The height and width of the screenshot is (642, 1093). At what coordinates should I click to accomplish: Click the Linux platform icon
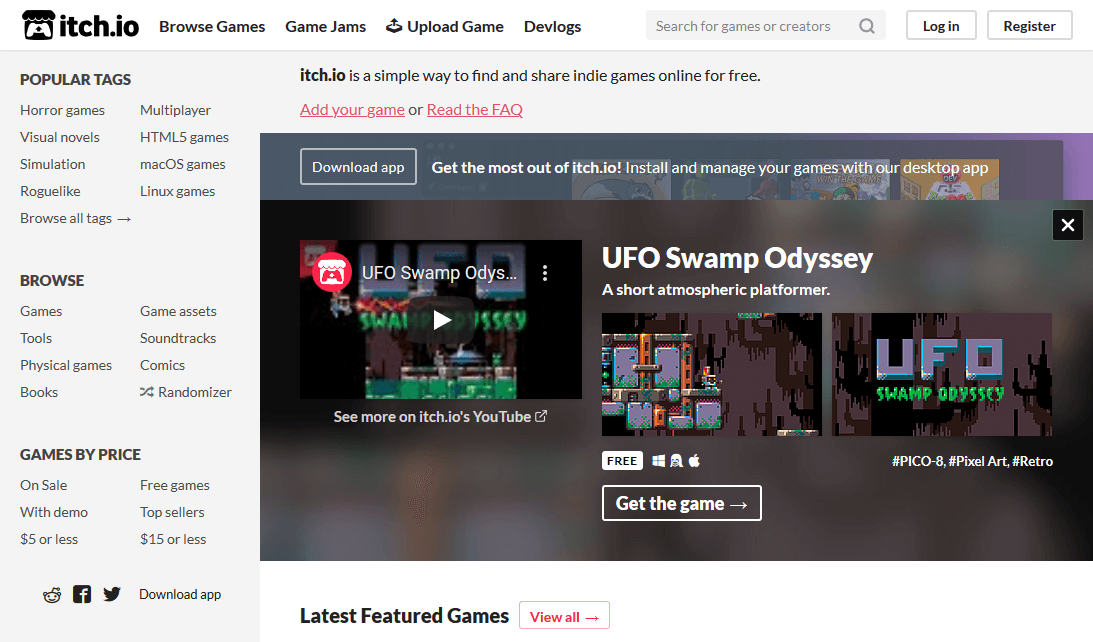click(676, 461)
